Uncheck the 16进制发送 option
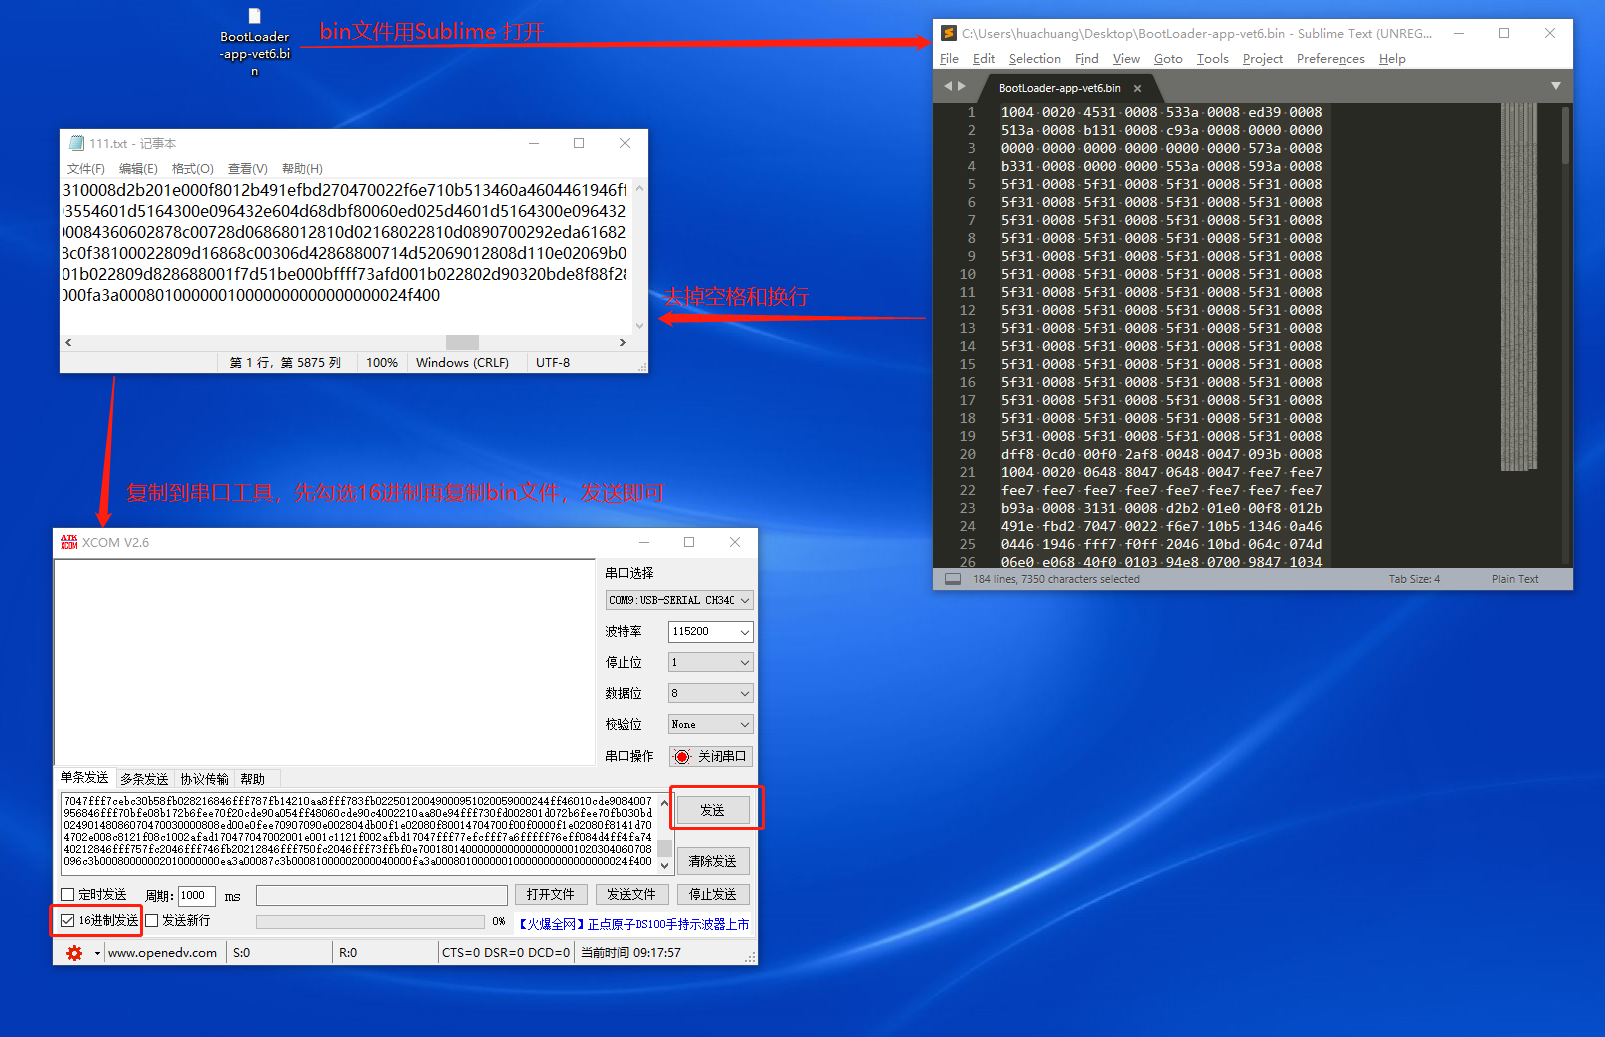Screen dimensions: 1605x1037 click(x=67, y=920)
